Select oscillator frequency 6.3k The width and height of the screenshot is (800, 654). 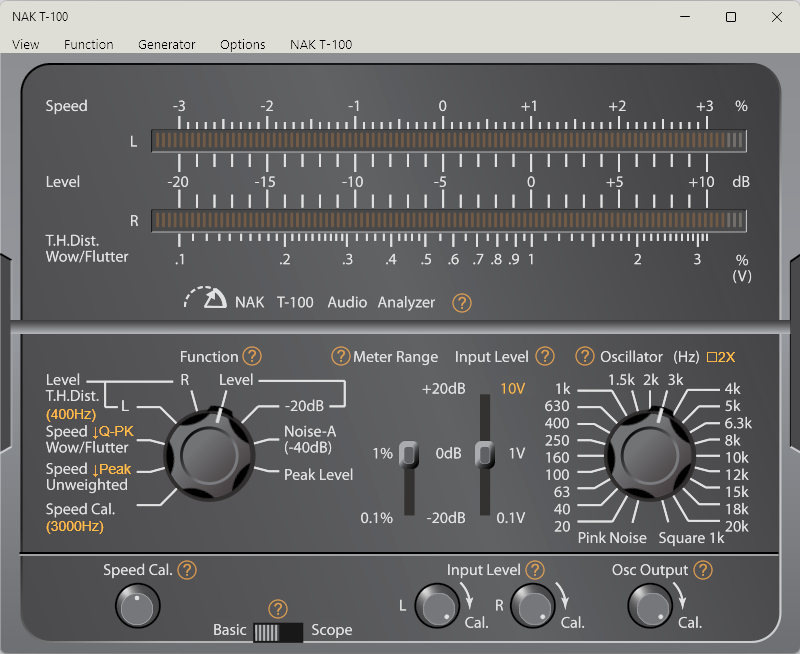[738, 423]
